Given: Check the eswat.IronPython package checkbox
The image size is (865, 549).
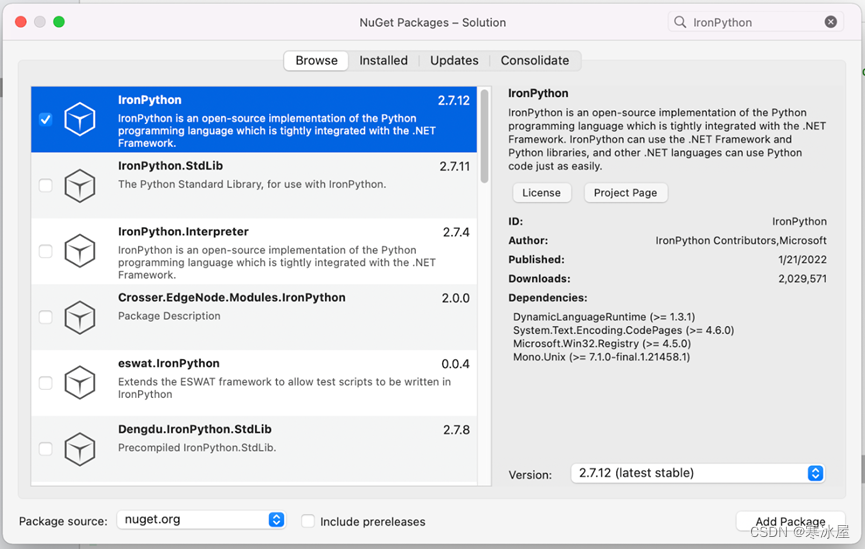Looking at the screenshot, I should point(45,383).
